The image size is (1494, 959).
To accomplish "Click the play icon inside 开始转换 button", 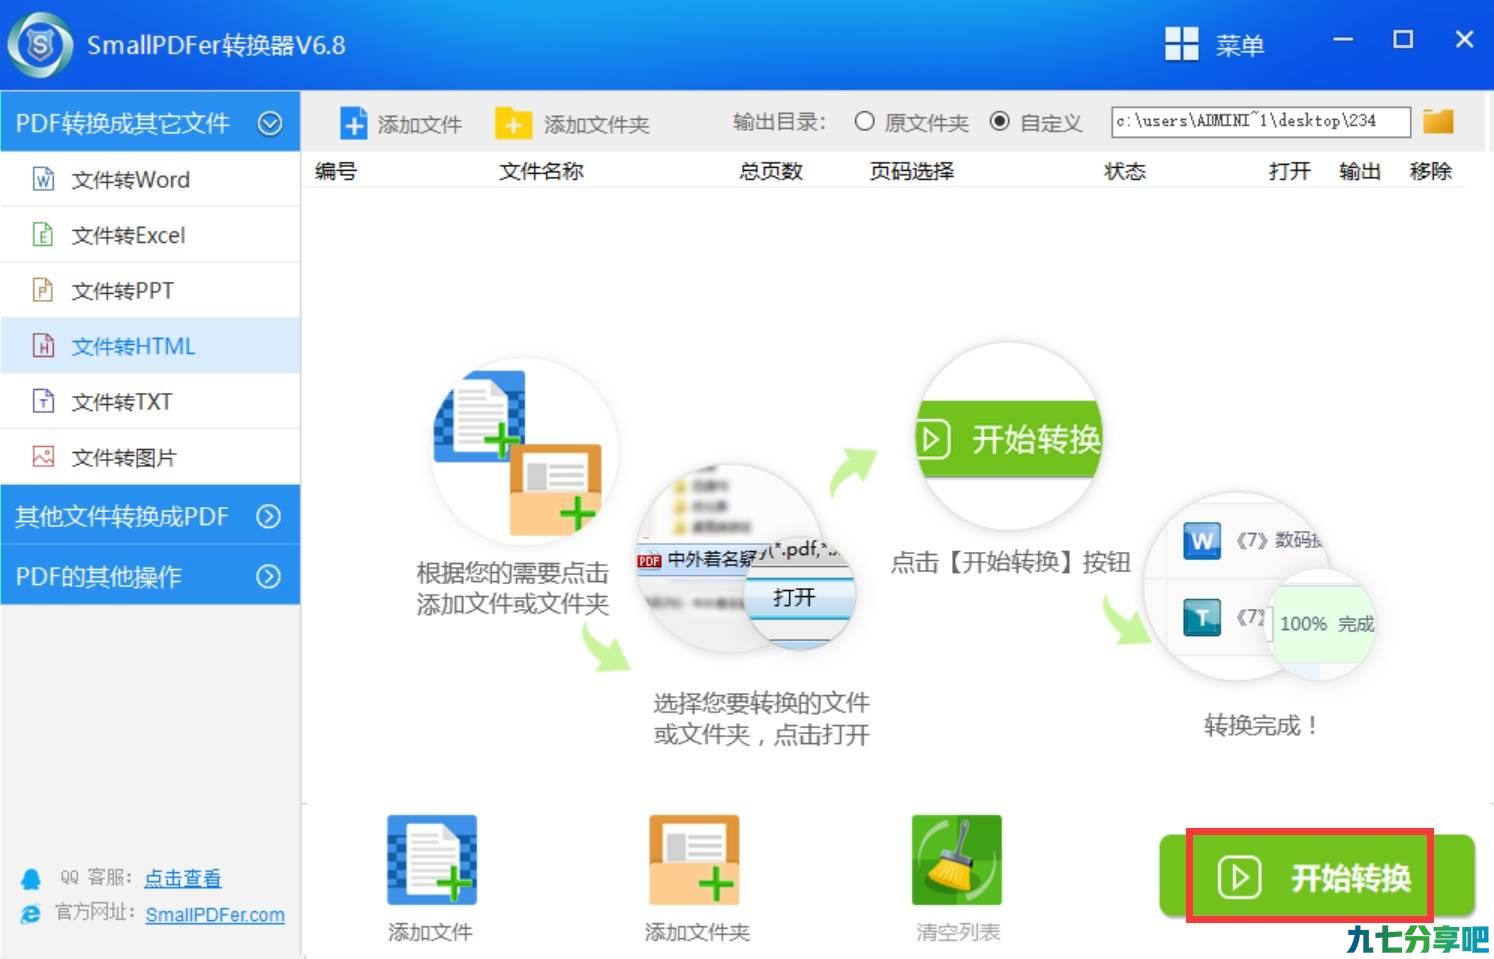I will click(1239, 878).
